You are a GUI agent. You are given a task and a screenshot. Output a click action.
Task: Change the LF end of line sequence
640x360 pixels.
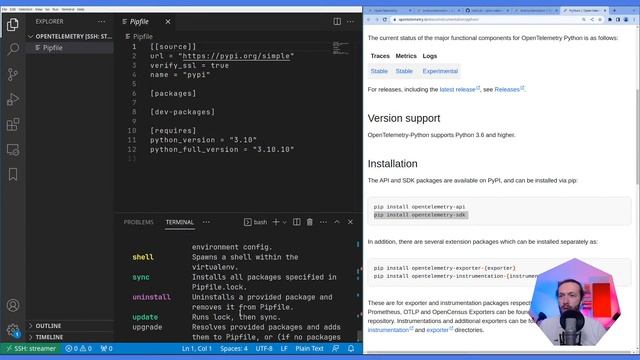(x=284, y=349)
